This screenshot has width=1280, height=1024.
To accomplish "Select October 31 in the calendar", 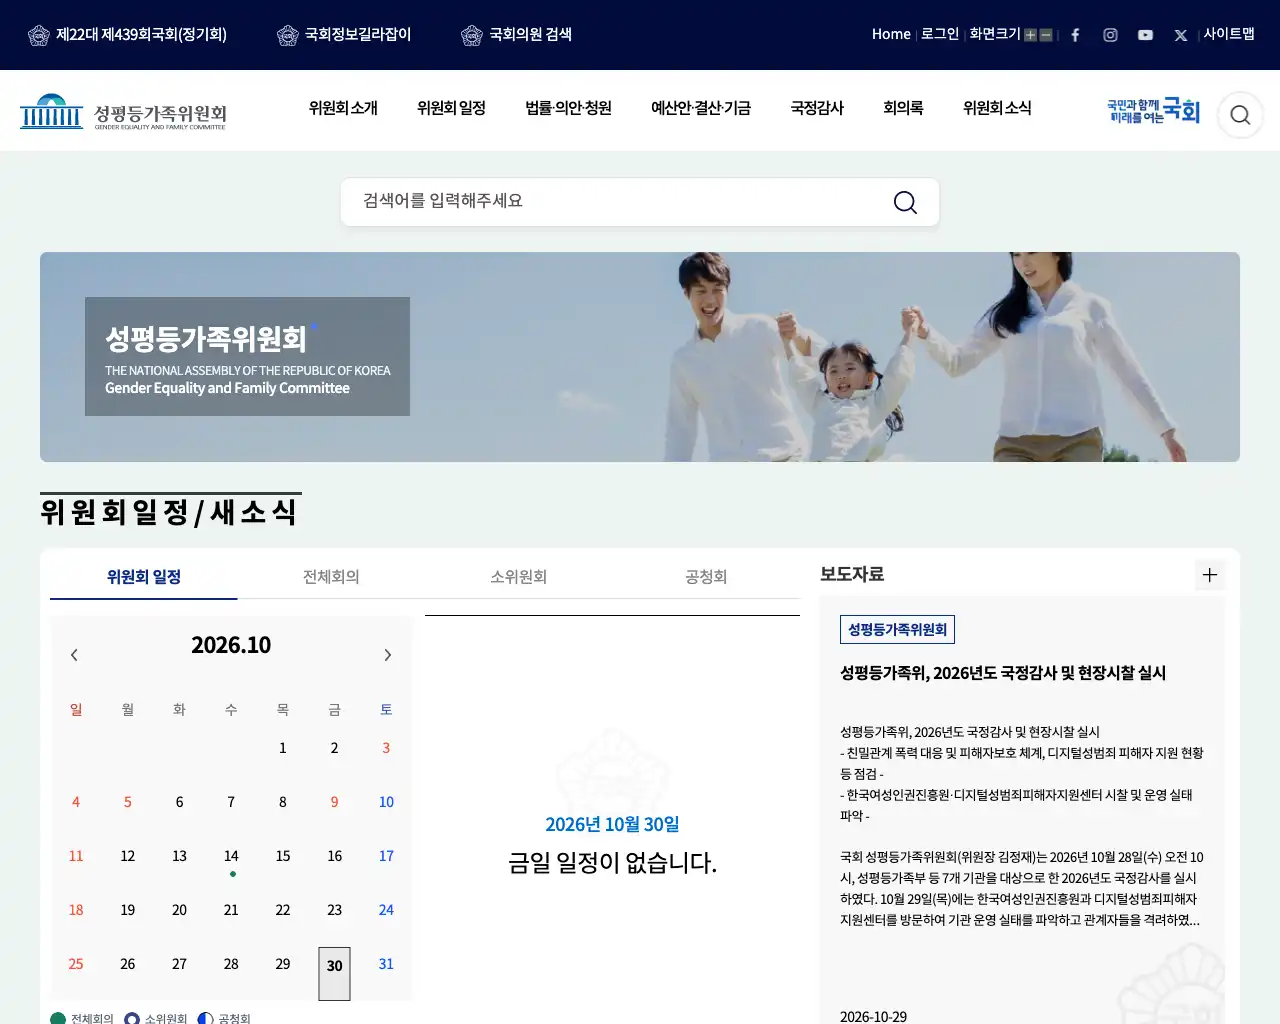I will click(386, 964).
